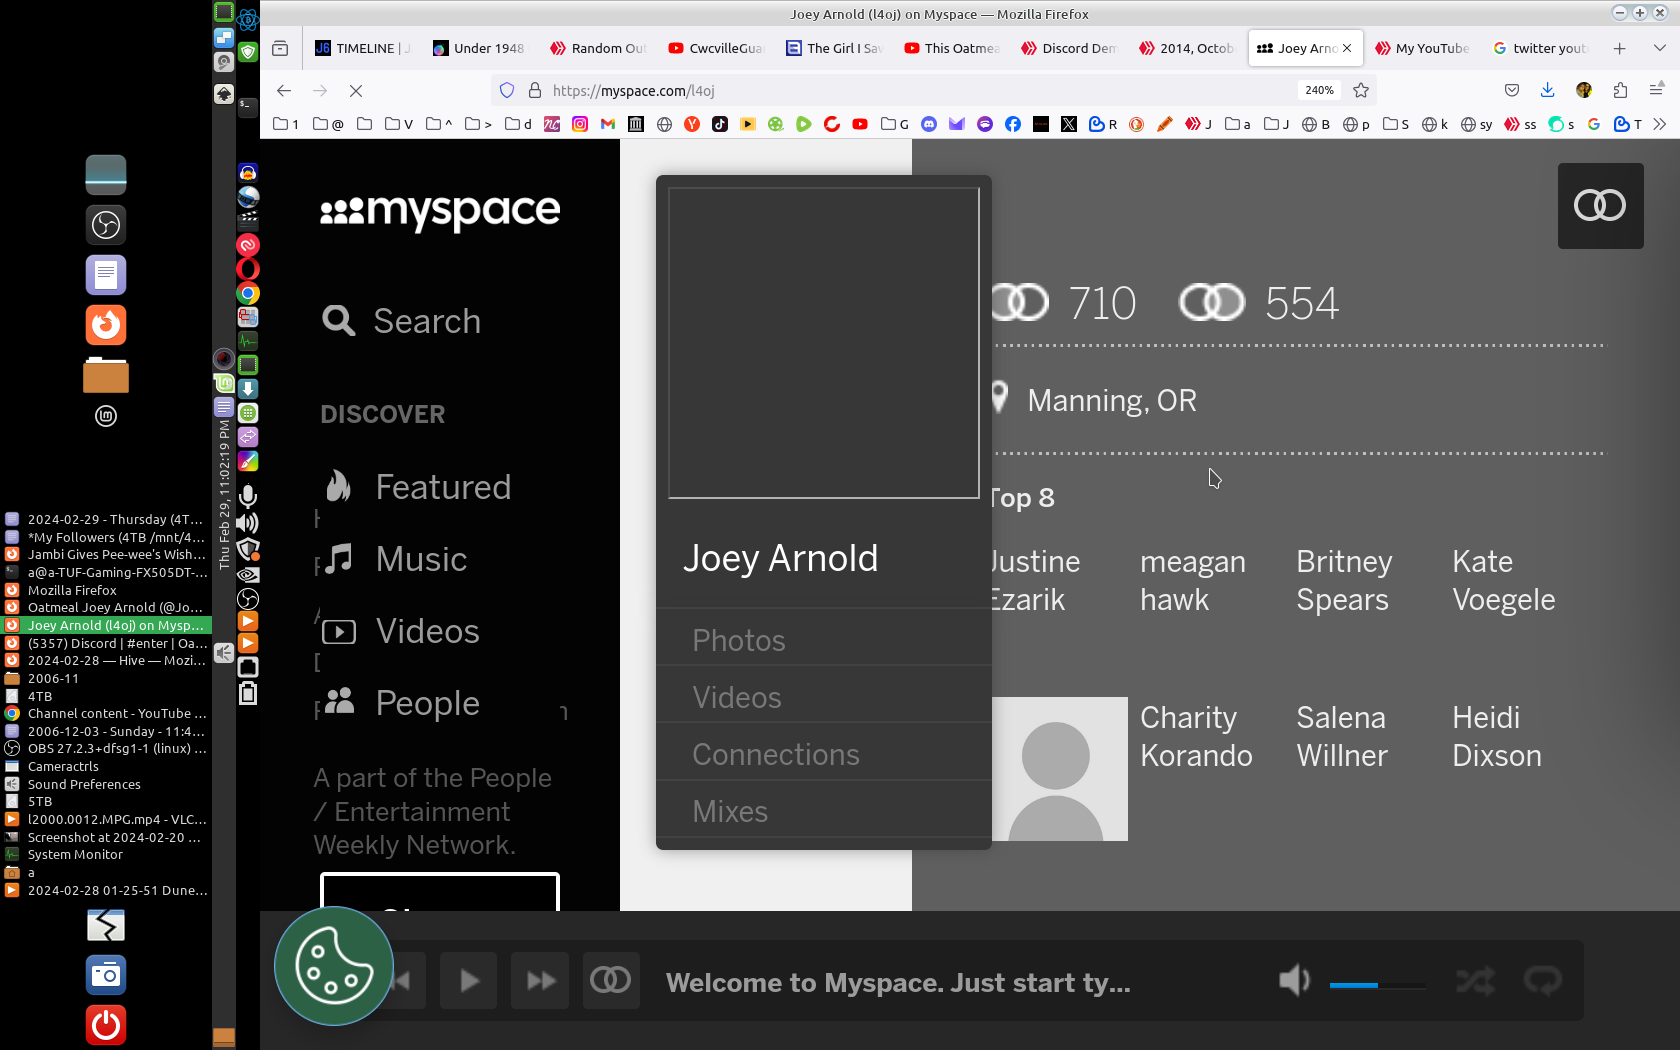Viewport: 1680px width, 1050px height.
Task: Click the play button in player
Action: pyautogui.click(x=468, y=981)
